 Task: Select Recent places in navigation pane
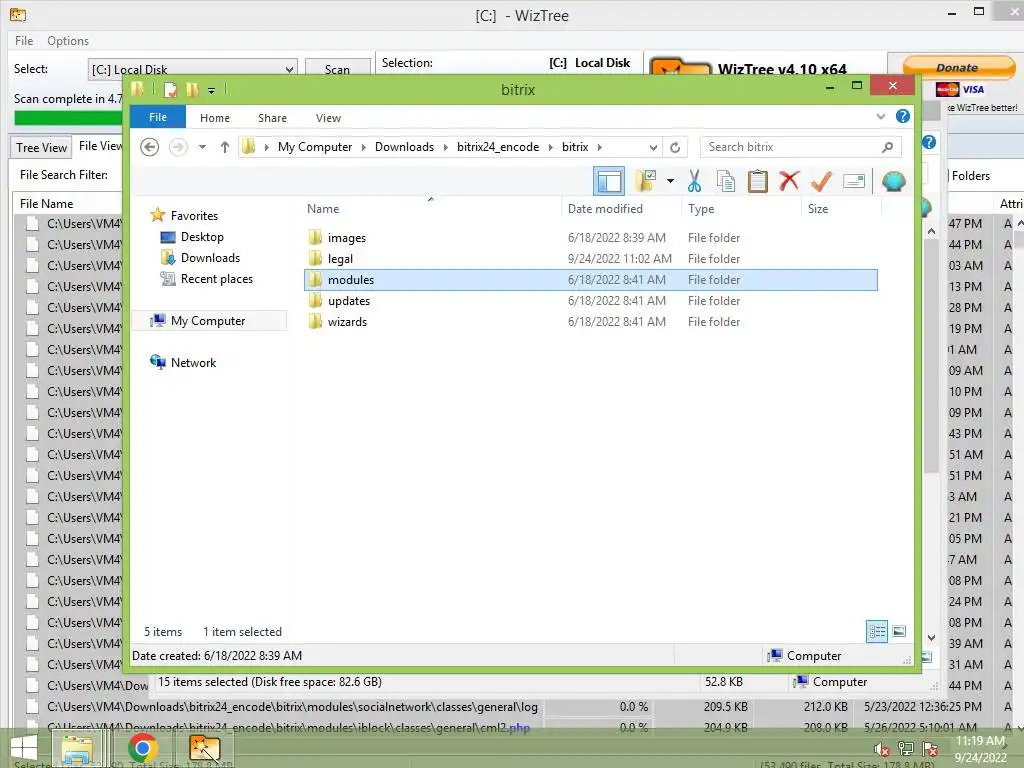(x=216, y=279)
